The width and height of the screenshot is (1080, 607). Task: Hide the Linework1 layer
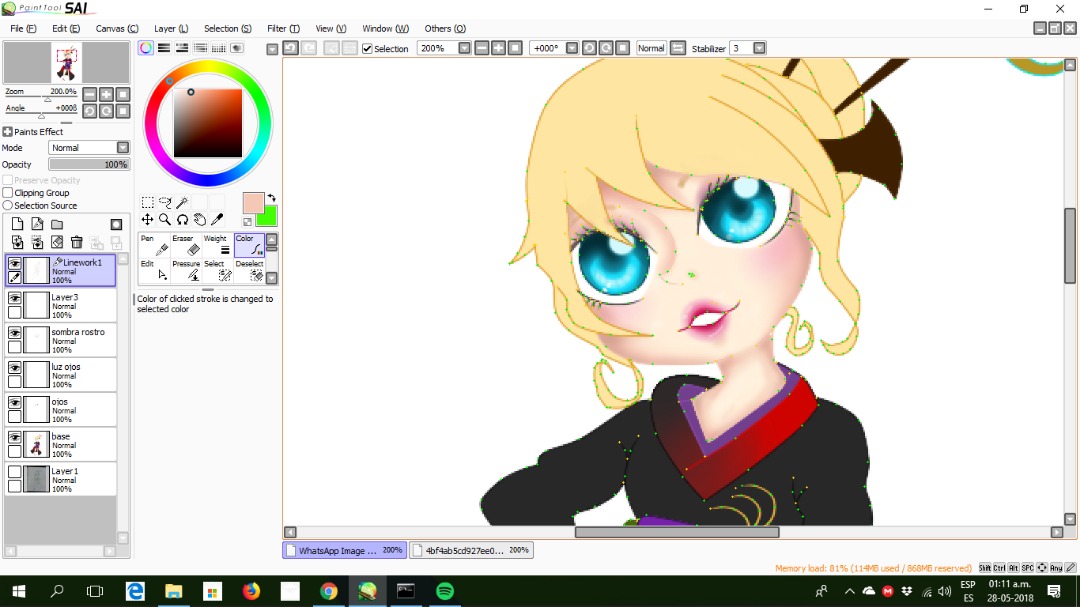coord(14,263)
